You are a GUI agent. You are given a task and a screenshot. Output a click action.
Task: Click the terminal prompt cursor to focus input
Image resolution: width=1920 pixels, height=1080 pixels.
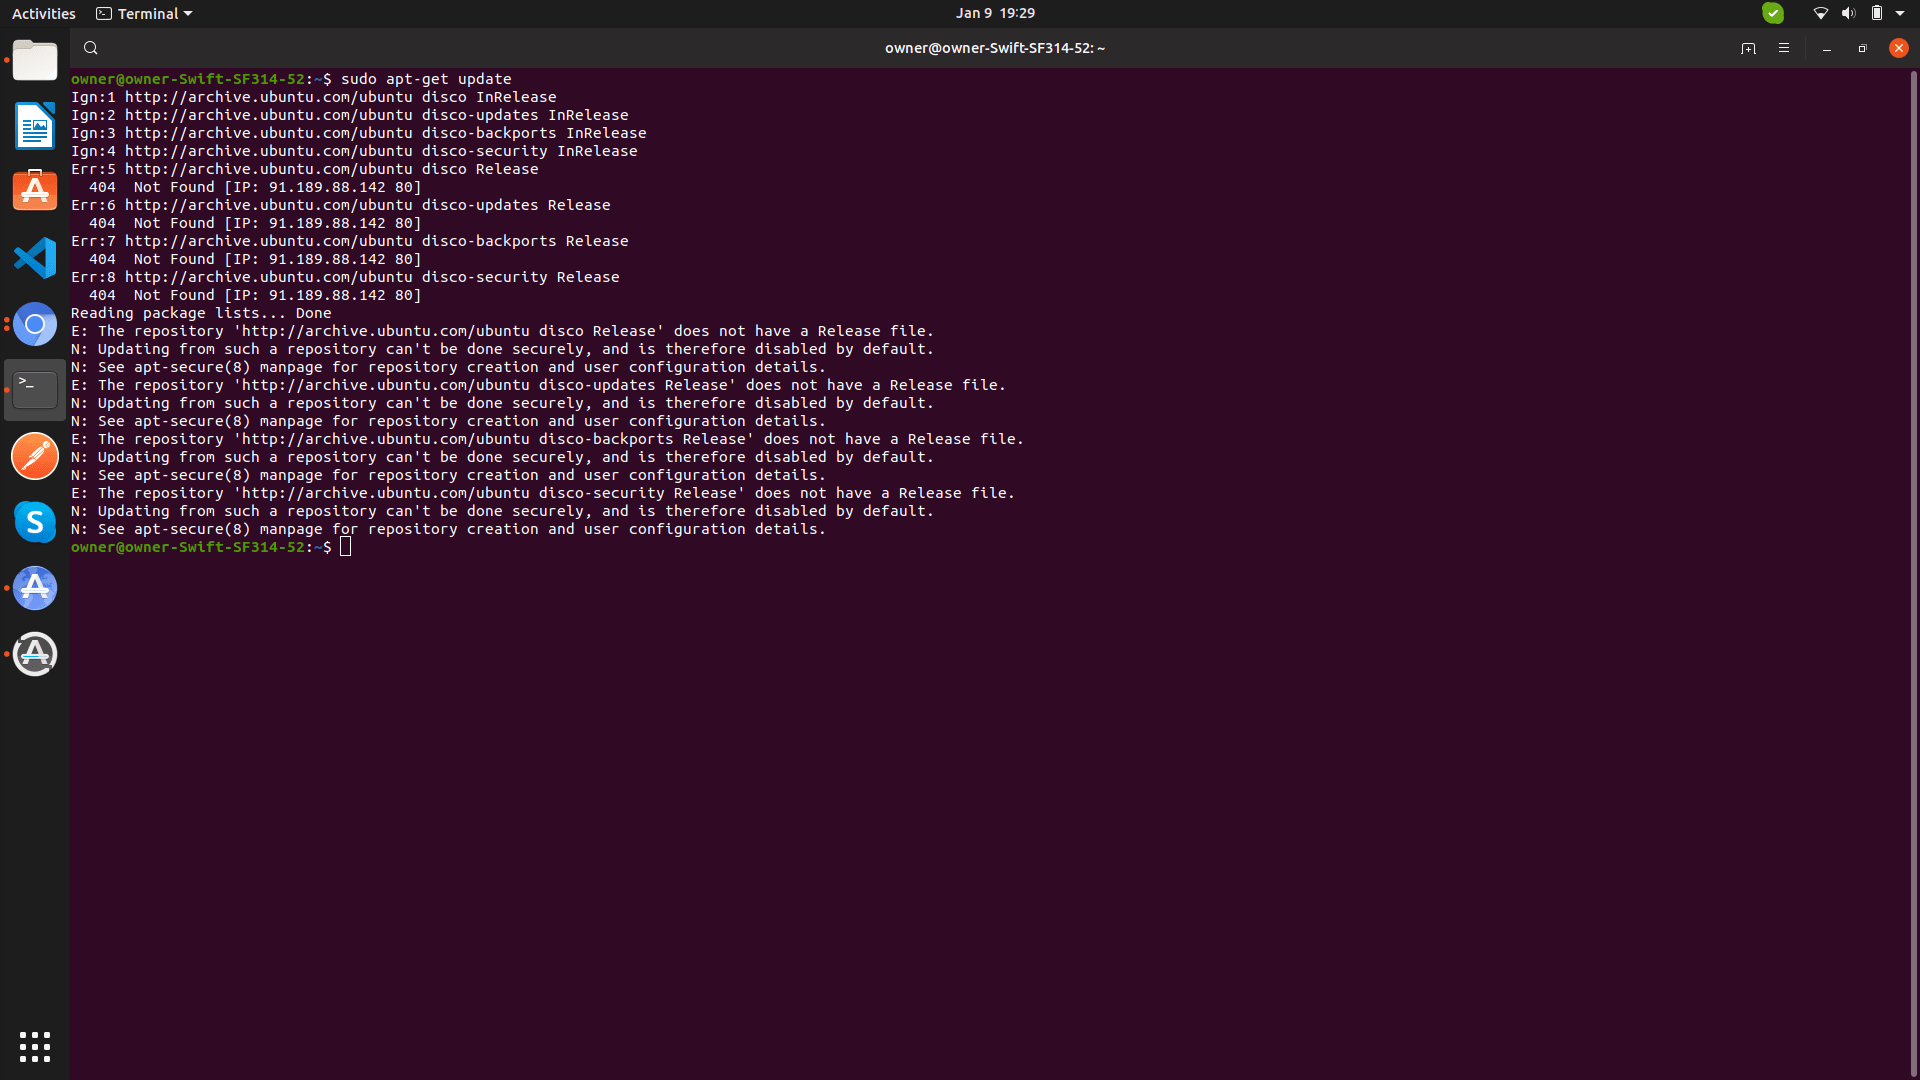(x=345, y=547)
